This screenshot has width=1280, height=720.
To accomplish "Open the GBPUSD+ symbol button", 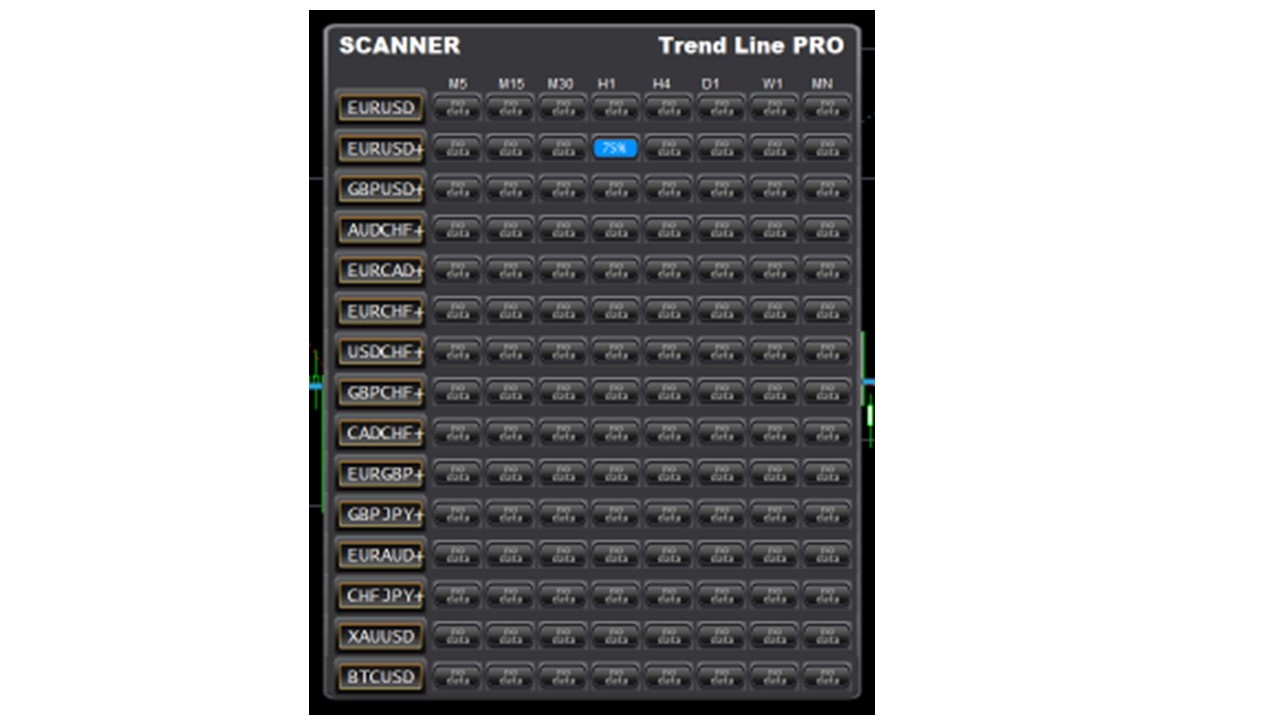I will coord(380,189).
